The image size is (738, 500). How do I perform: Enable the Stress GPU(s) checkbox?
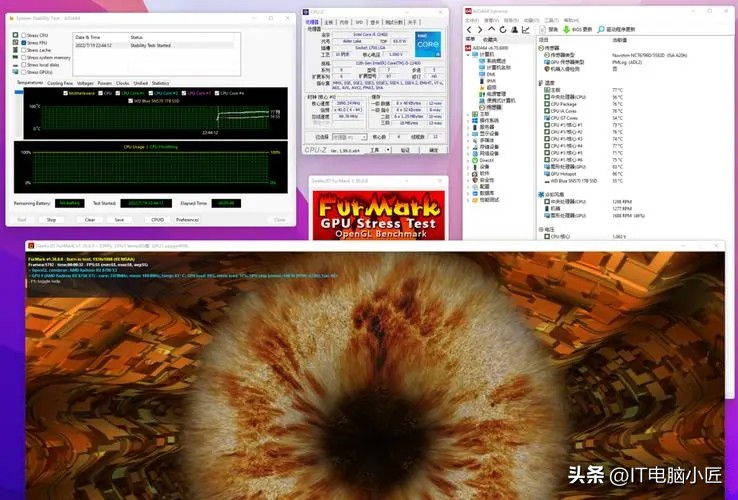24,72
